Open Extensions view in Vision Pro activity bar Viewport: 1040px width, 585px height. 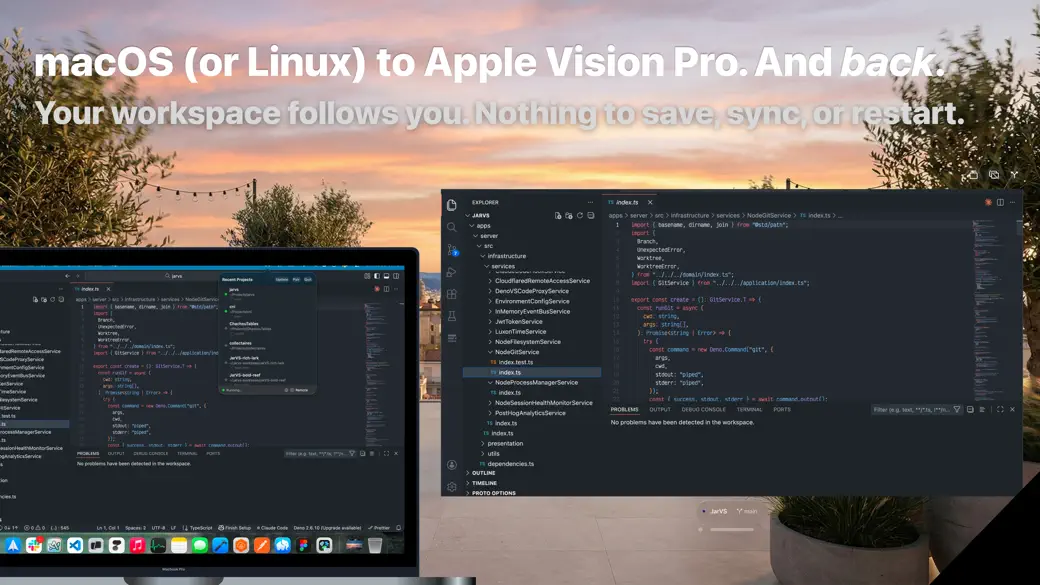(452, 294)
